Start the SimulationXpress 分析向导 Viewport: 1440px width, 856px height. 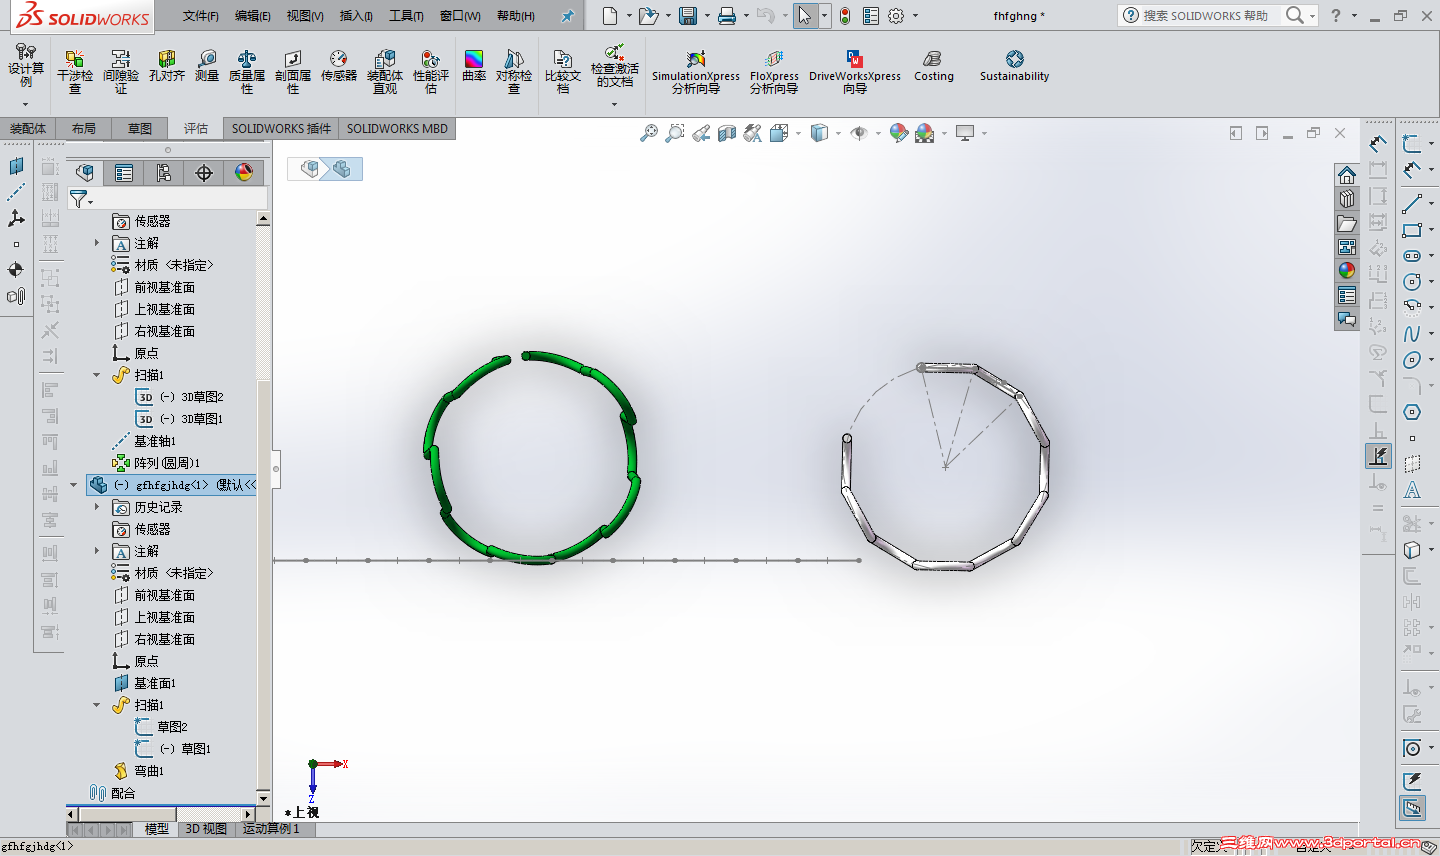tap(696, 72)
